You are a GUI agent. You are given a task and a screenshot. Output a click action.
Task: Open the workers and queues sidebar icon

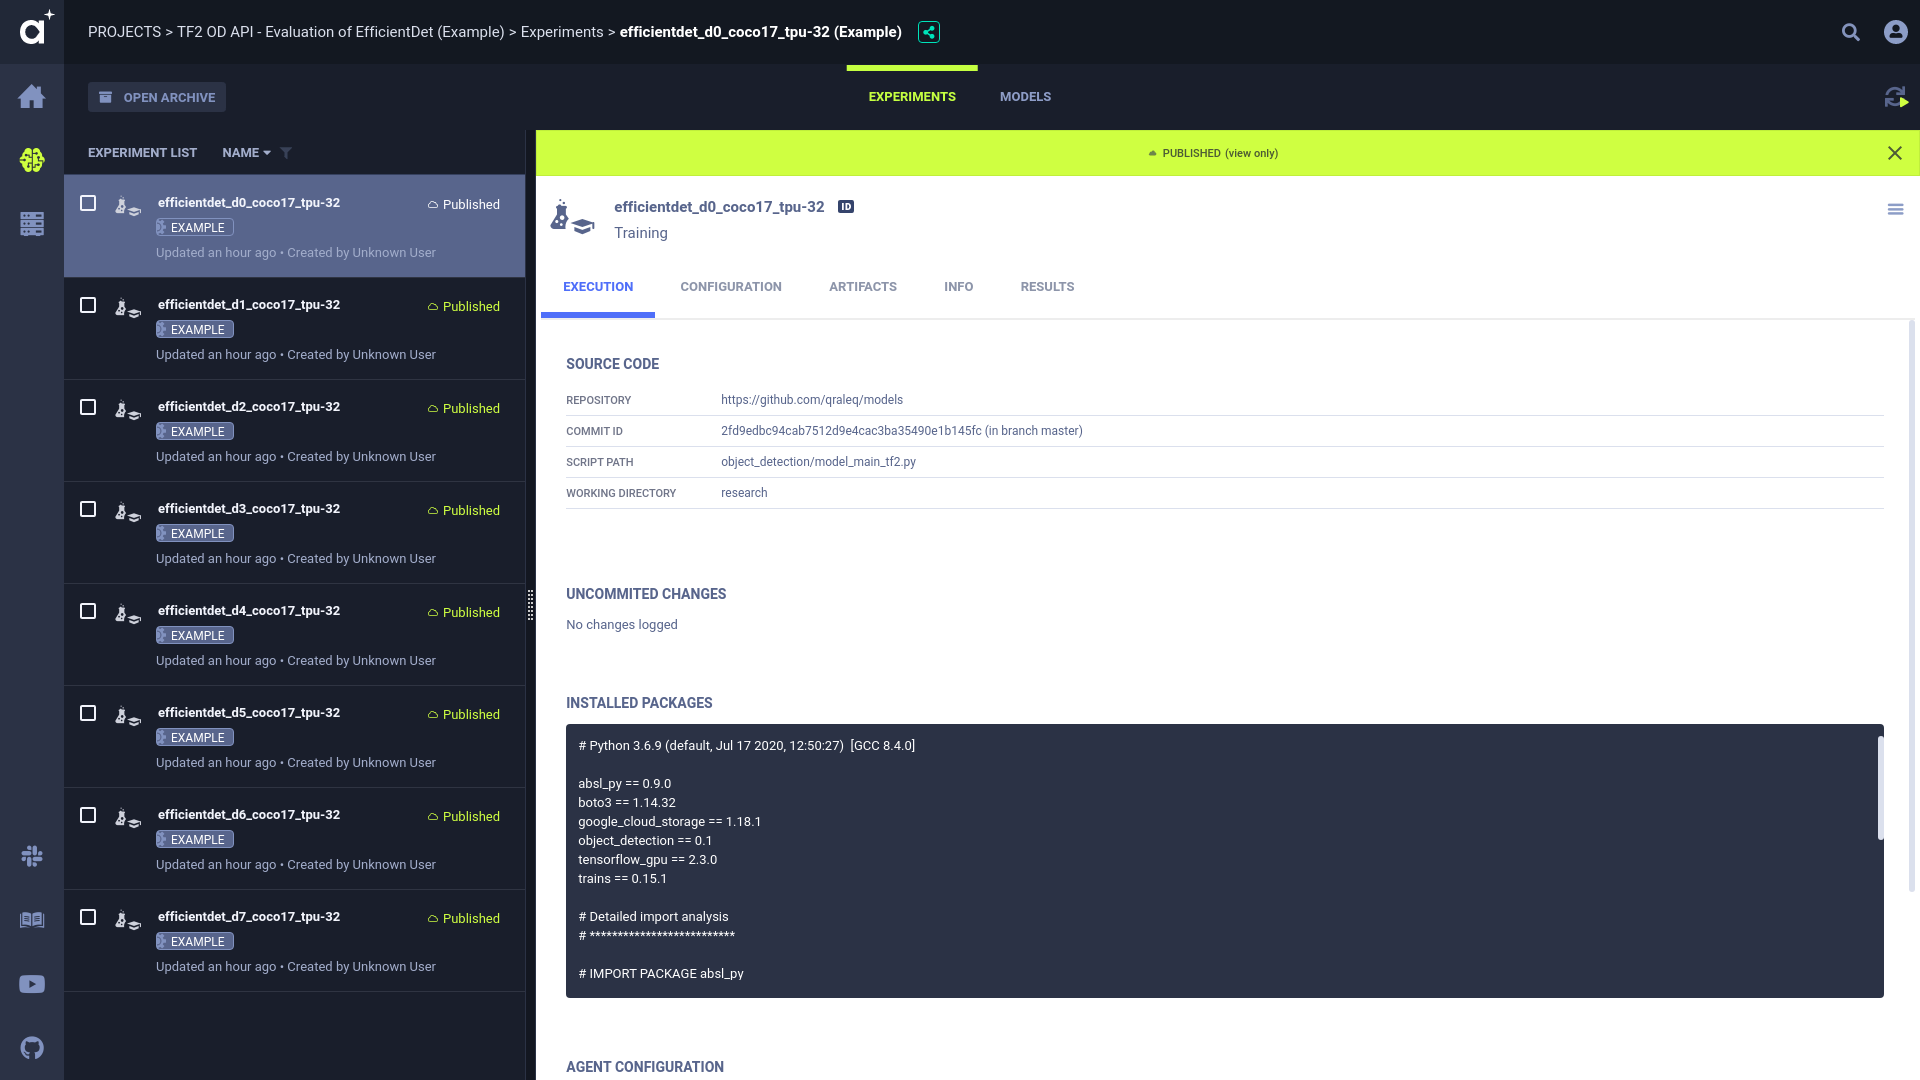click(x=32, y=224)
